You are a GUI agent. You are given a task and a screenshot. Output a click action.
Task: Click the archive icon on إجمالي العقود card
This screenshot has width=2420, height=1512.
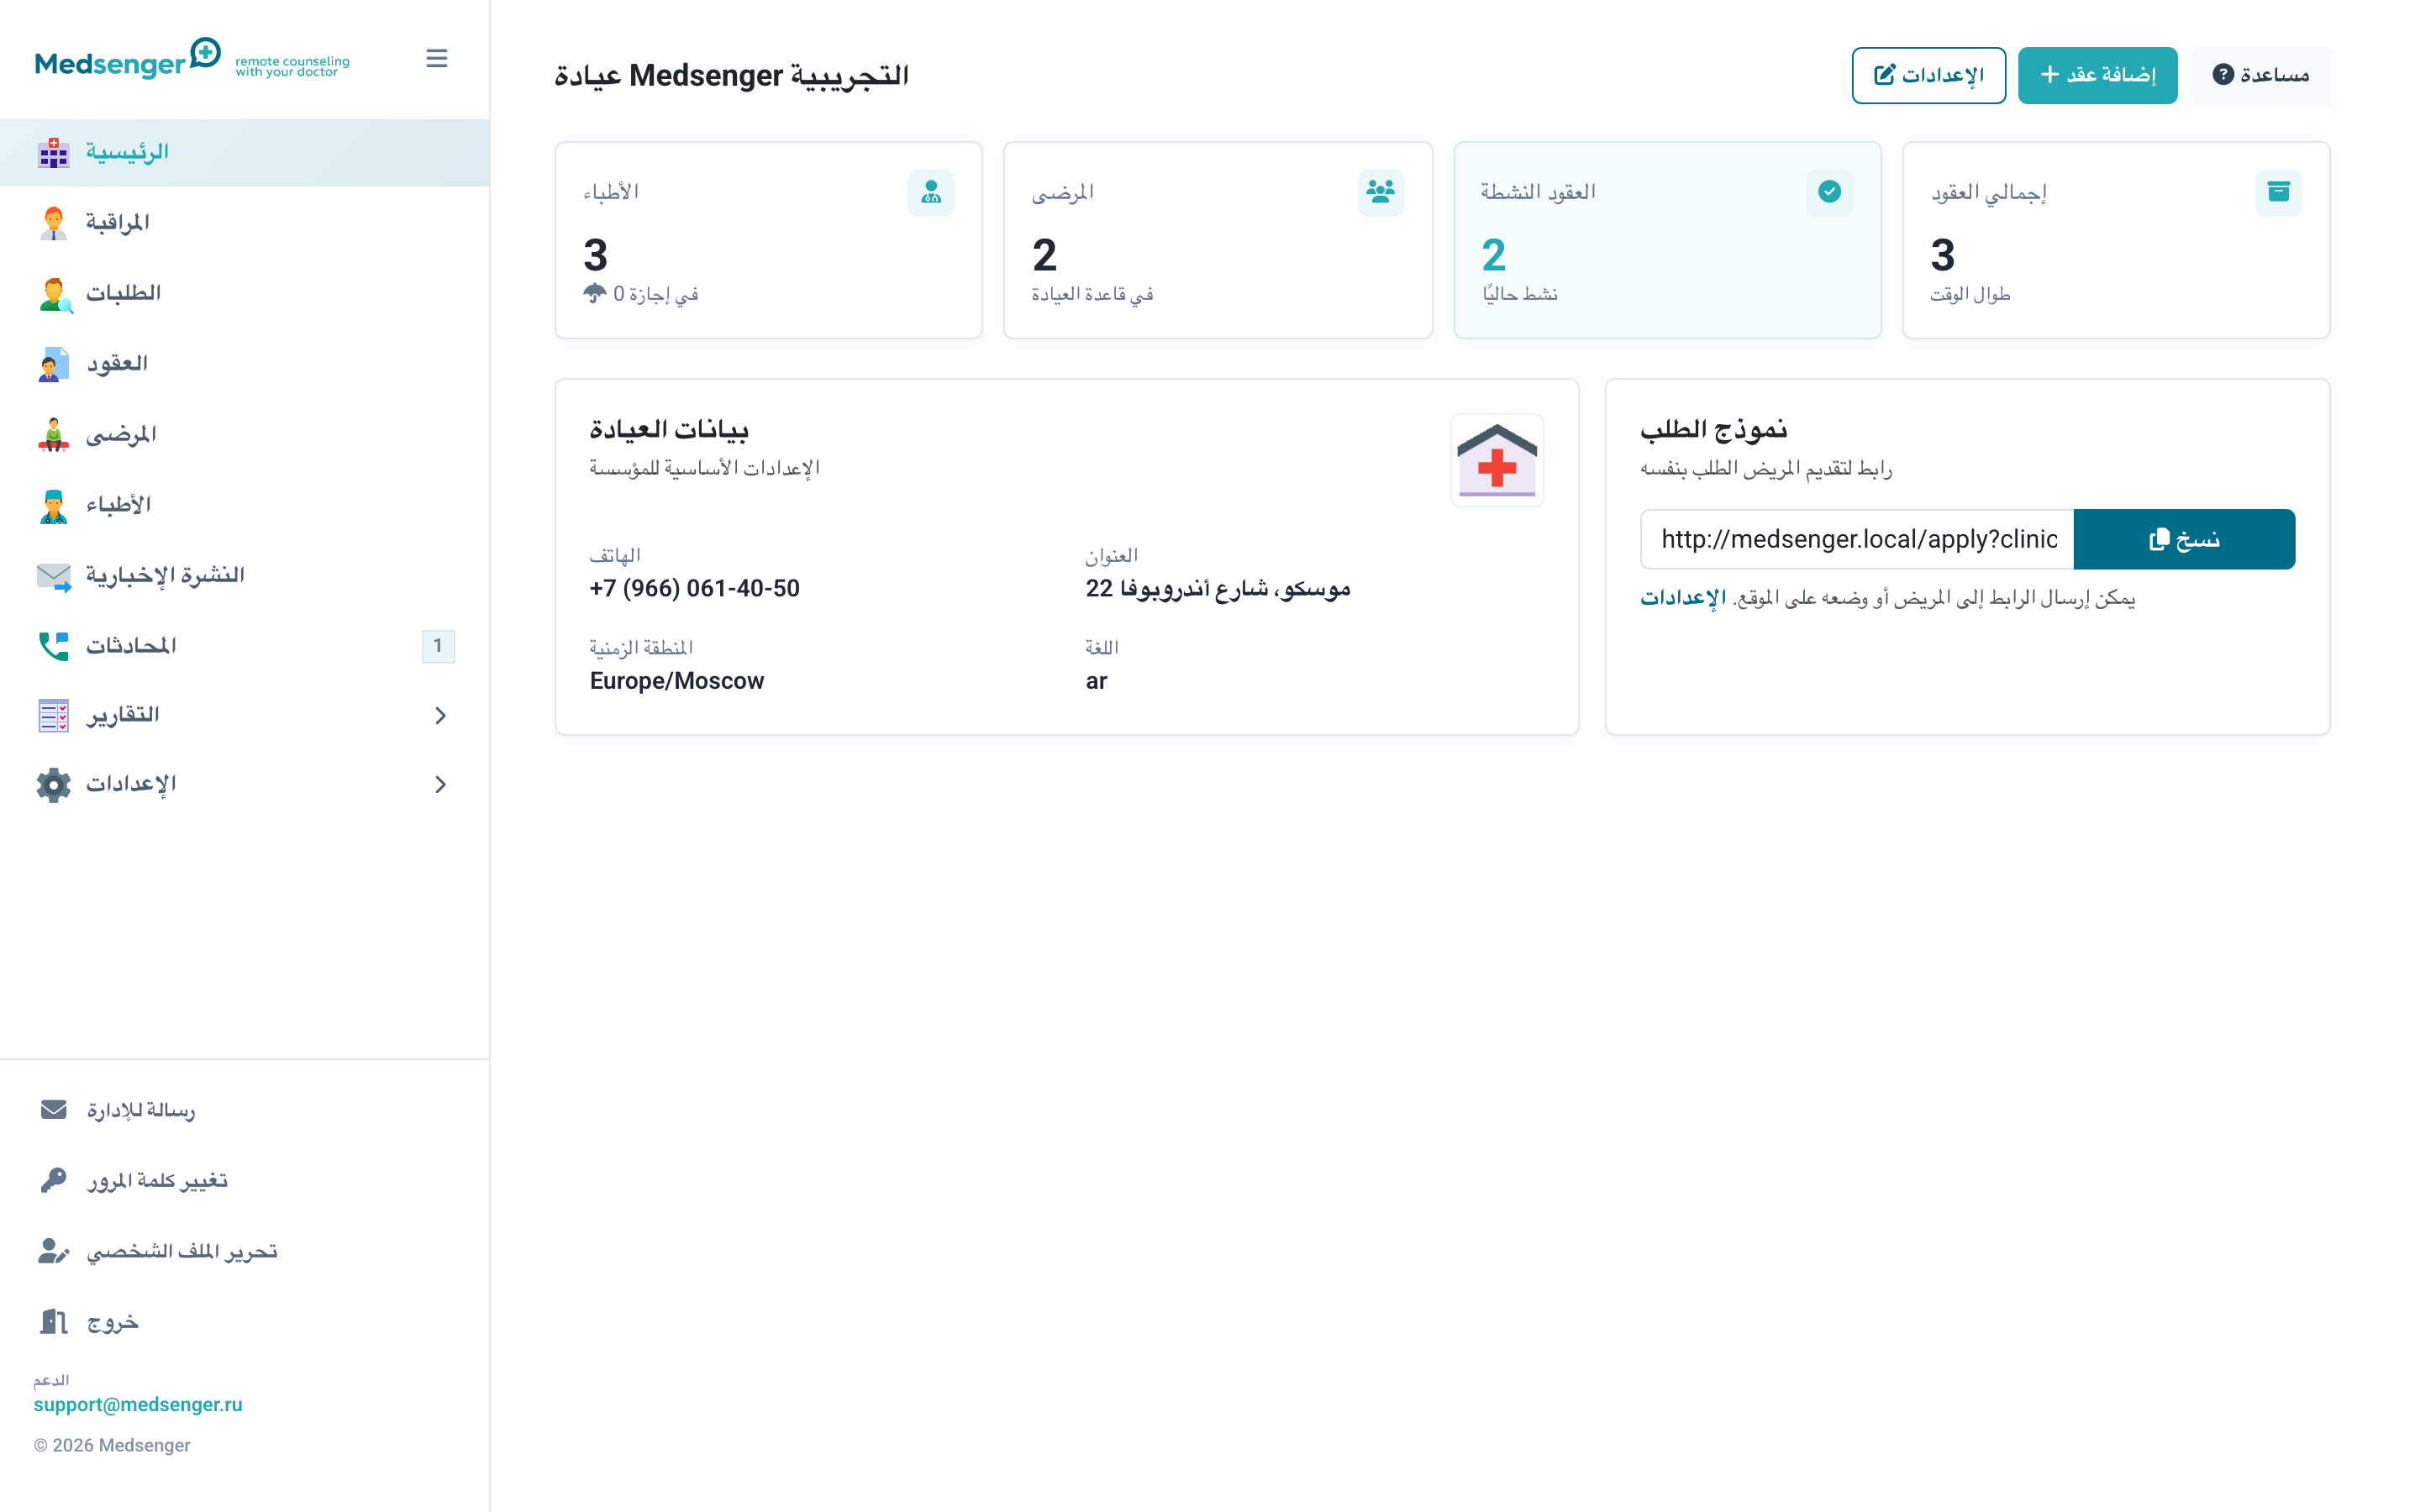2279,192
